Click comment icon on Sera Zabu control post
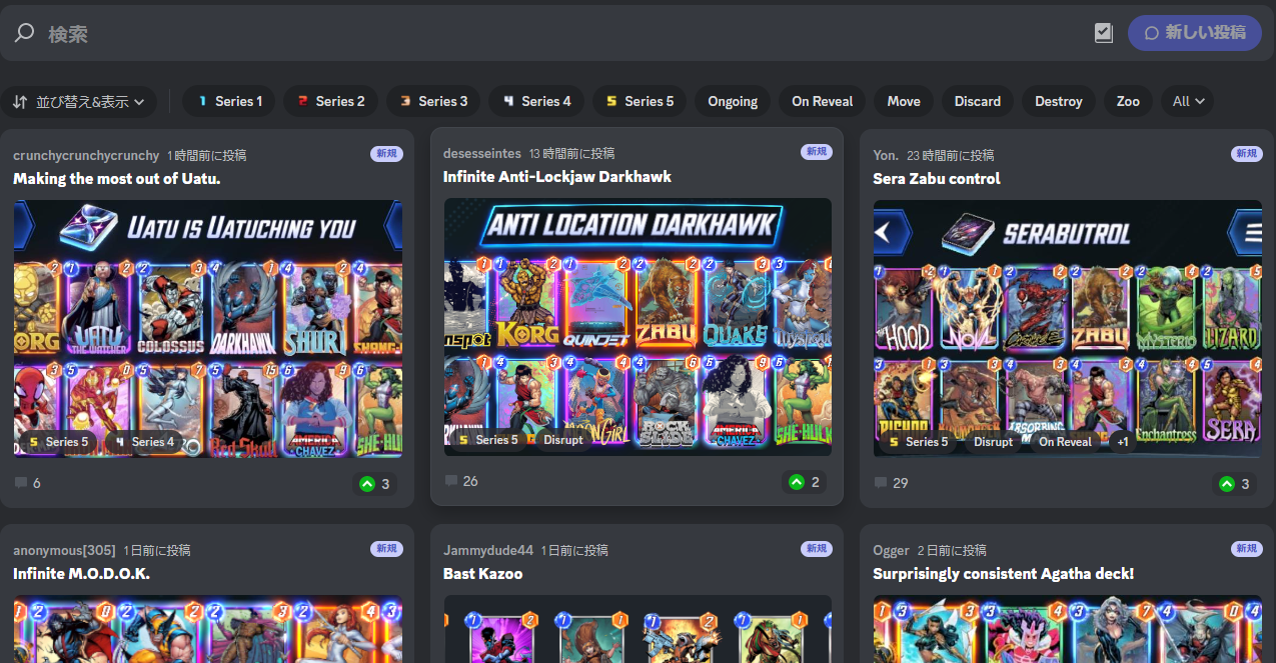The width and height of the screenshot is (1276, 663). point(881,484)
